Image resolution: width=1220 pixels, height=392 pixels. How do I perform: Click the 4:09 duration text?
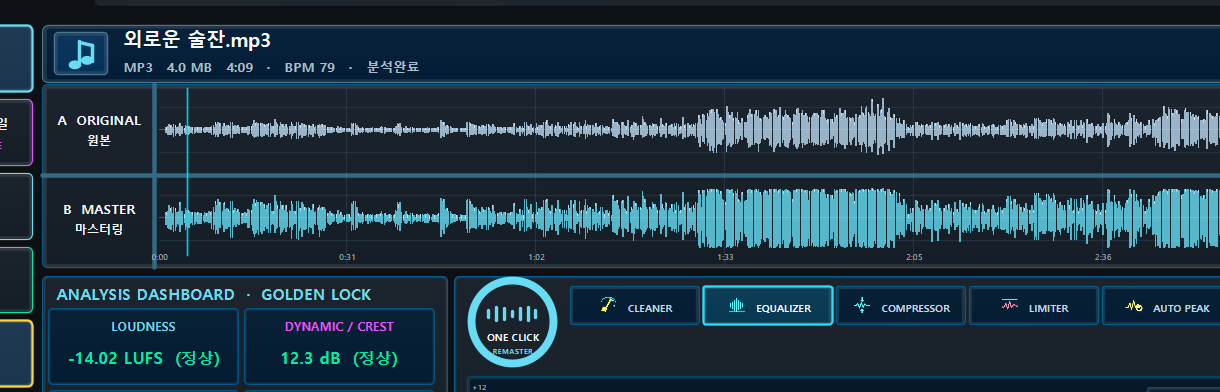click(240, 68)
